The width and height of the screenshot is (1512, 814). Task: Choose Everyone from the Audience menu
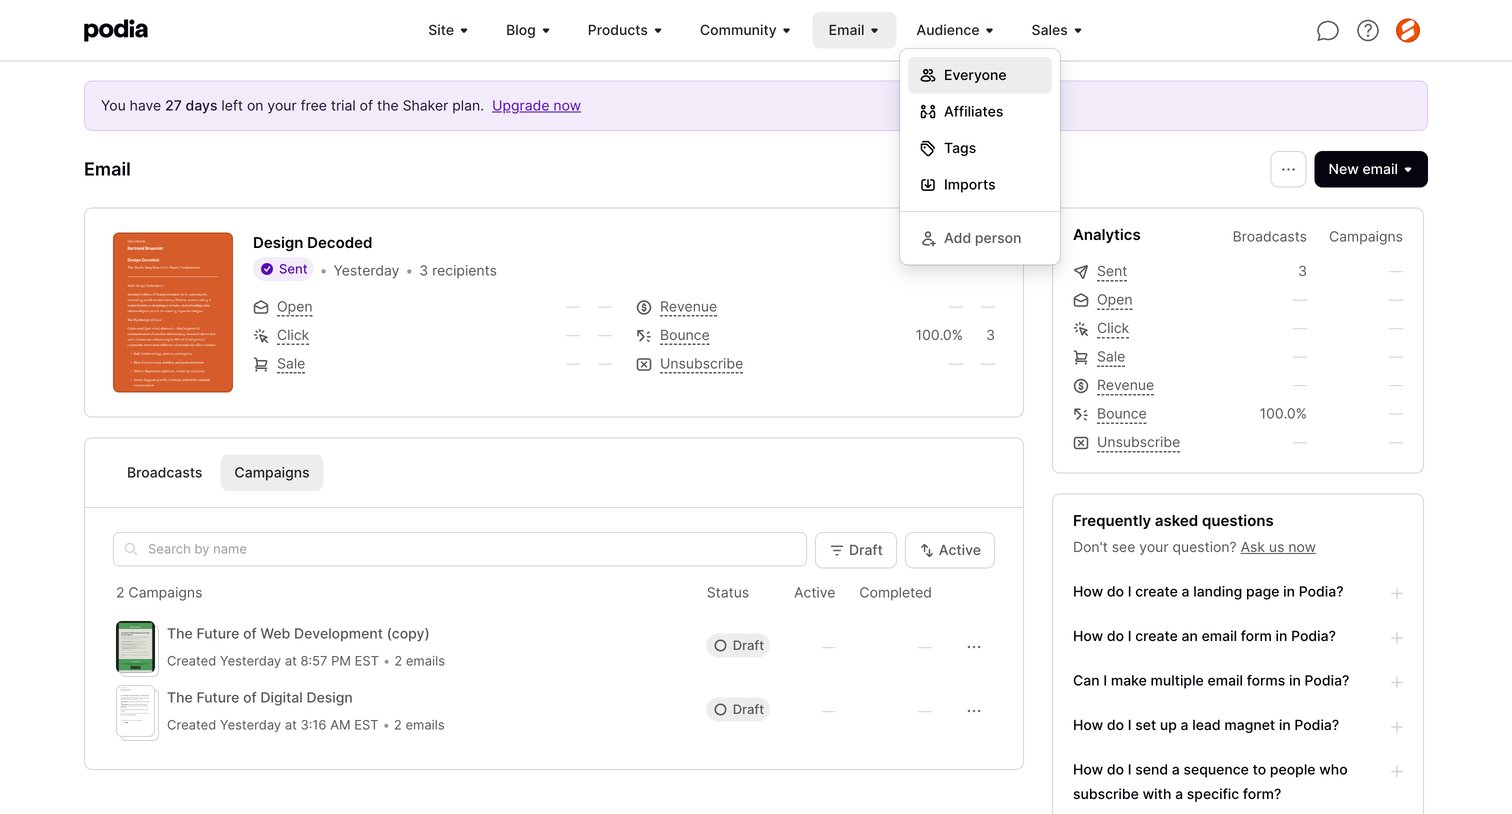[980, 75]
